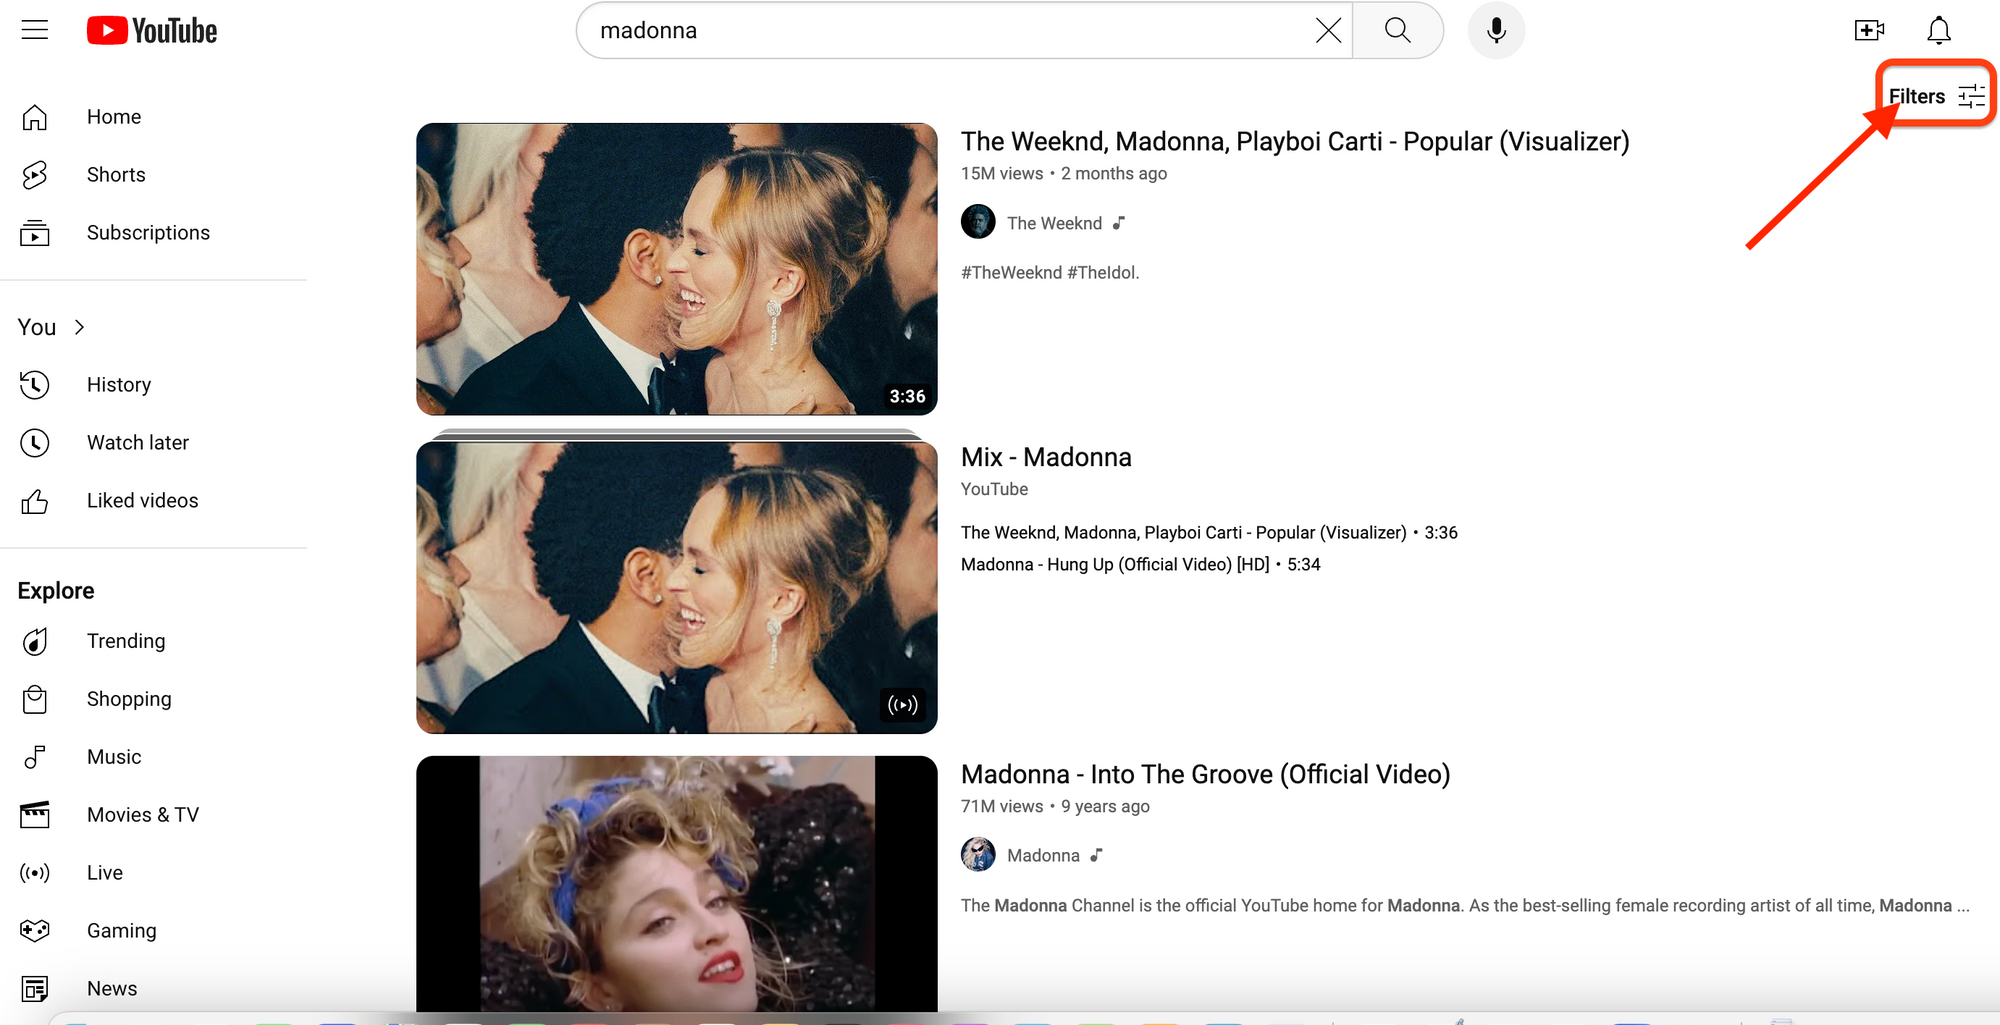This screenshot has height=1025, width=2000.
Task: Open 'The Weeknd, Madonna, Playboi Carti - Popular' title
Action: click(1295, 142)
